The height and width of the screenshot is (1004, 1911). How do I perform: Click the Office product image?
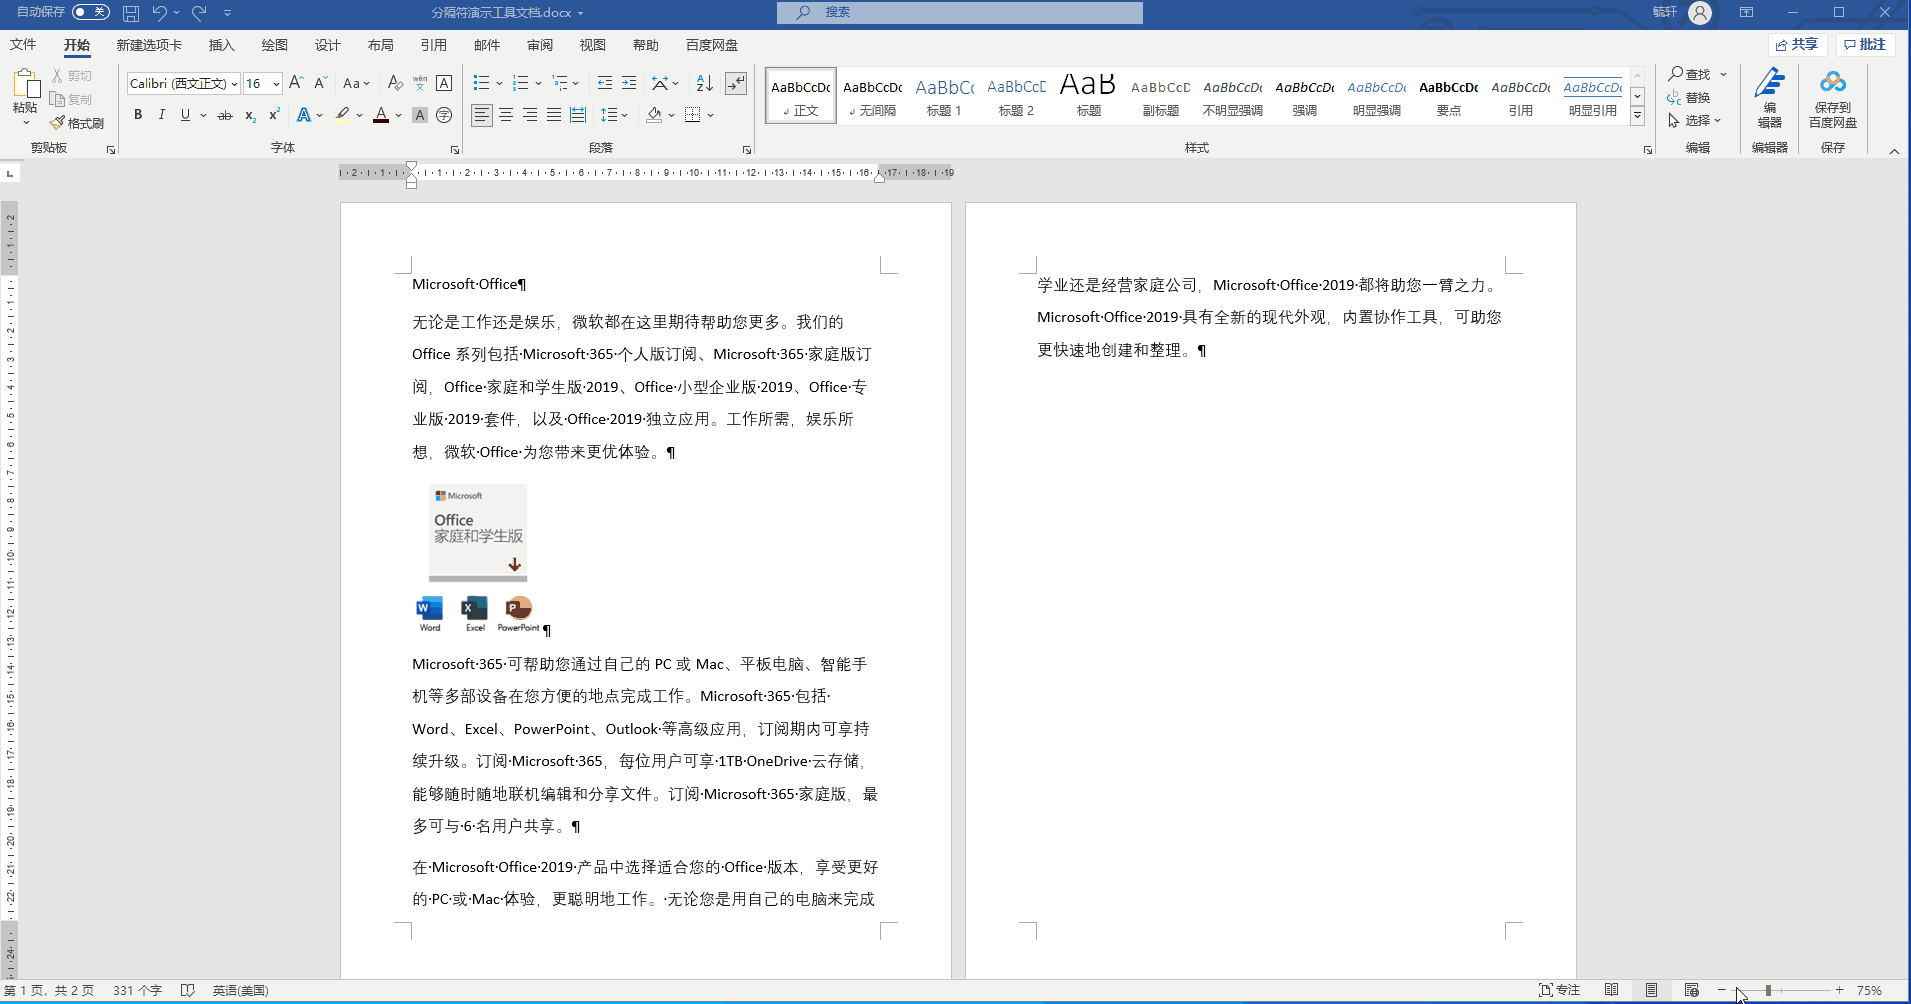pyautogui.click(x=478, y=559)
